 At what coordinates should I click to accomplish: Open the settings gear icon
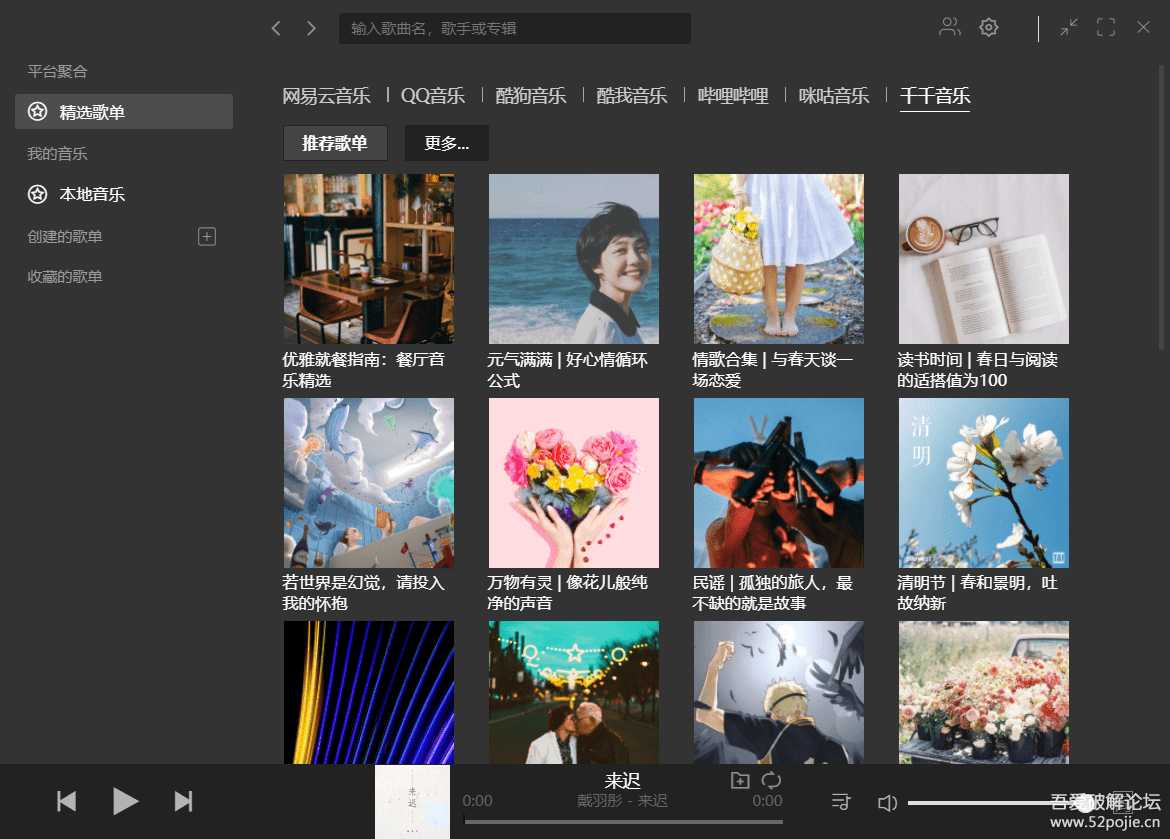click(x=988, y=27)
